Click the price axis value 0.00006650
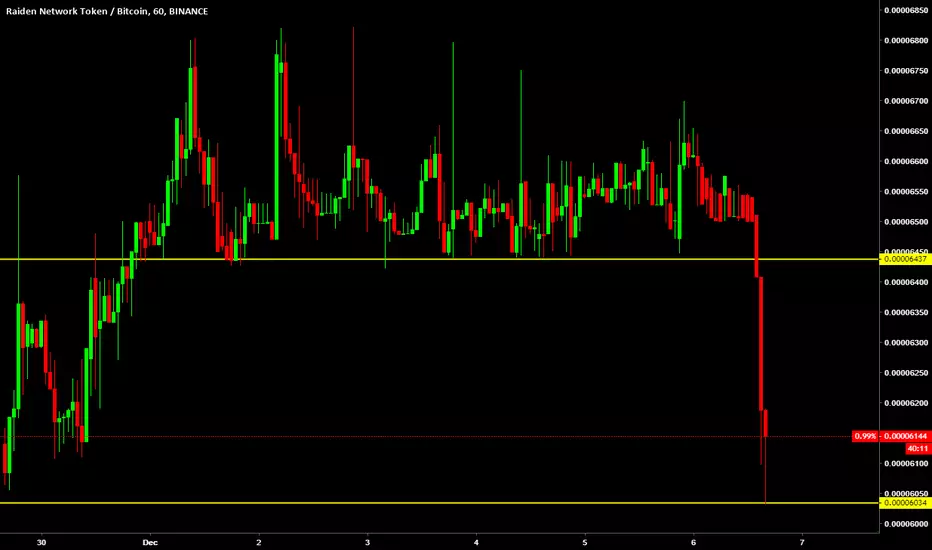The image size is (932, 550). tap(906, 131)
